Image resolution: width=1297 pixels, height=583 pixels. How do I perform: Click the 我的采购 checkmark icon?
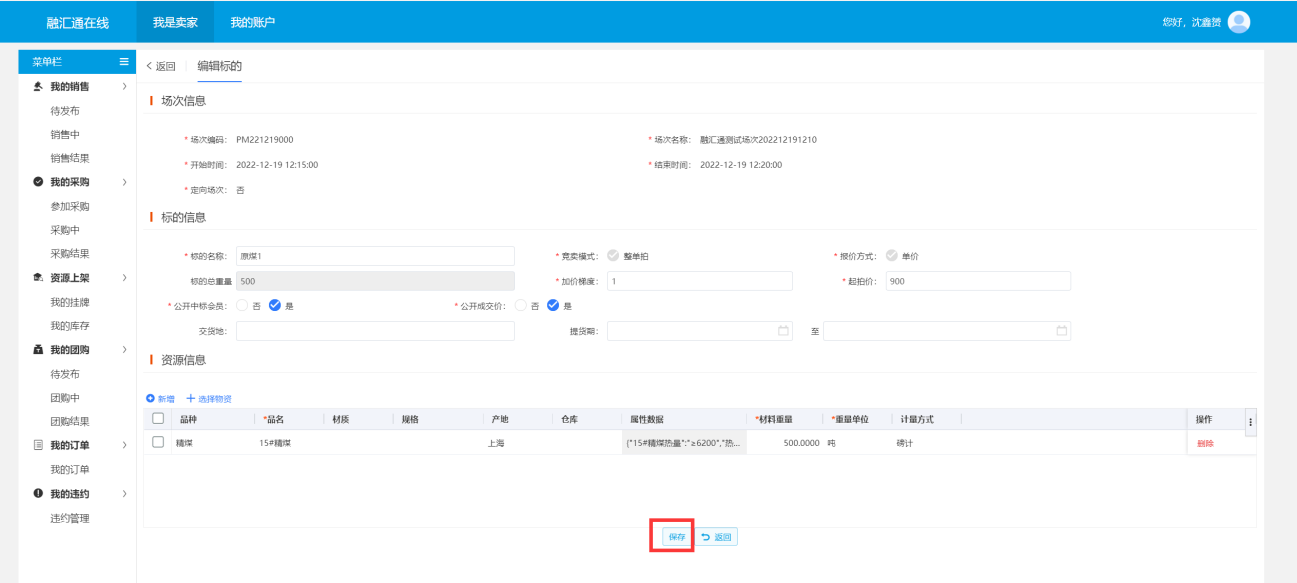[x=38, y=182]
